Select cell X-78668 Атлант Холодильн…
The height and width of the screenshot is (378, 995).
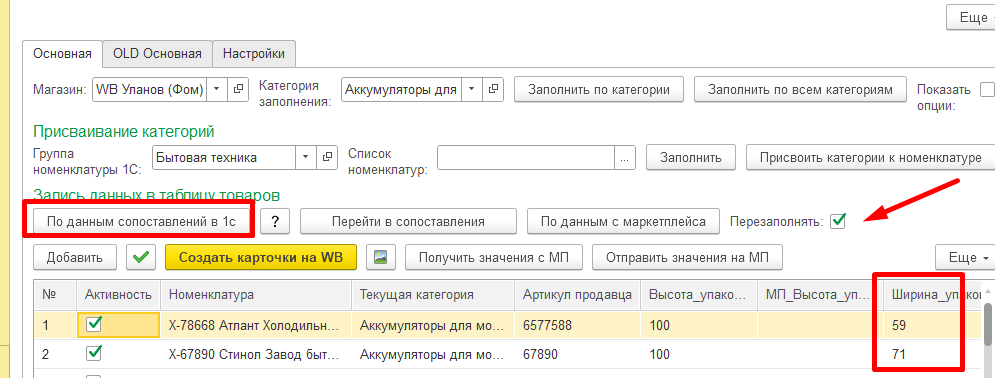257,325
